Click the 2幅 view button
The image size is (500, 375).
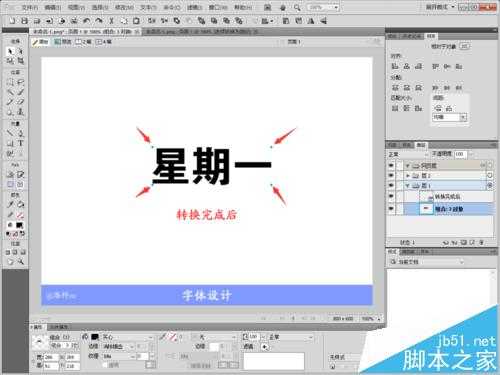[x=84, y=42]
